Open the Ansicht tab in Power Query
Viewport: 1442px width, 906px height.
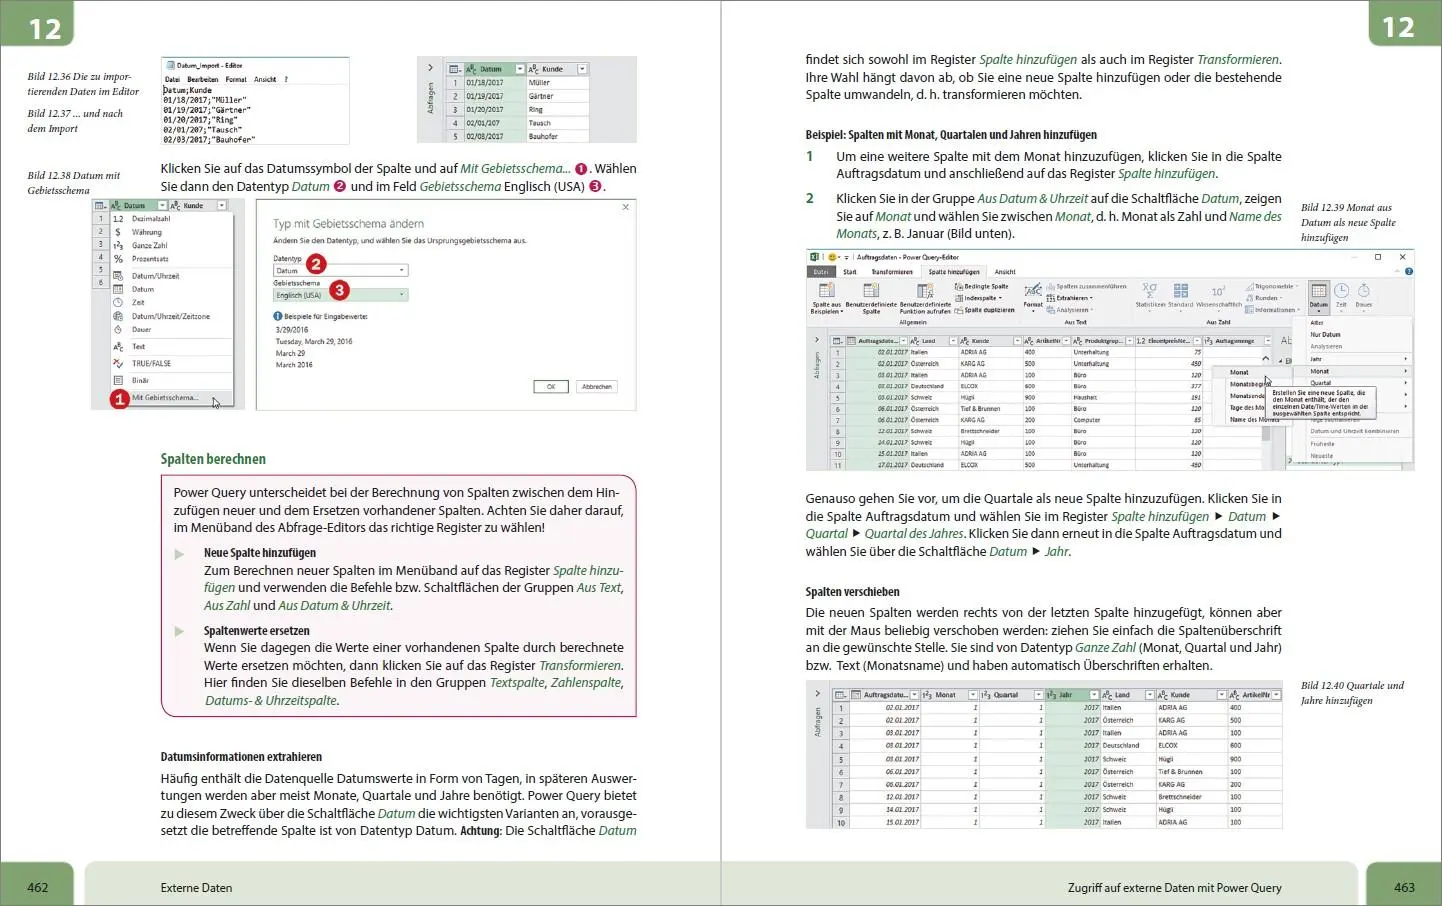tap(1005, 272)
